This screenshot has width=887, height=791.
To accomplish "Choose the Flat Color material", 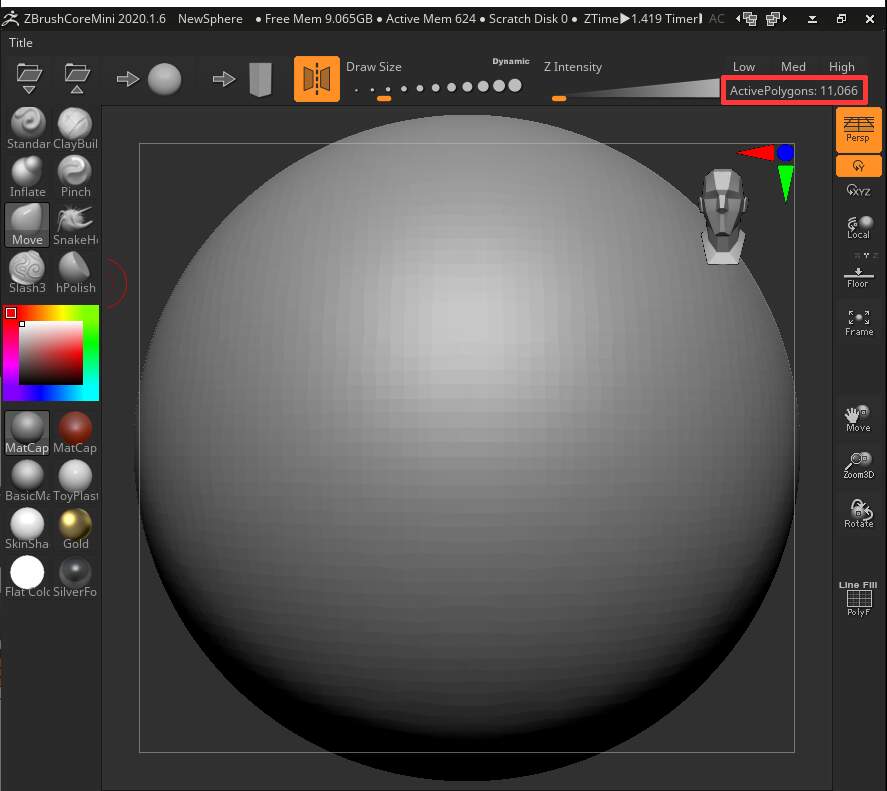I will 27,577.
